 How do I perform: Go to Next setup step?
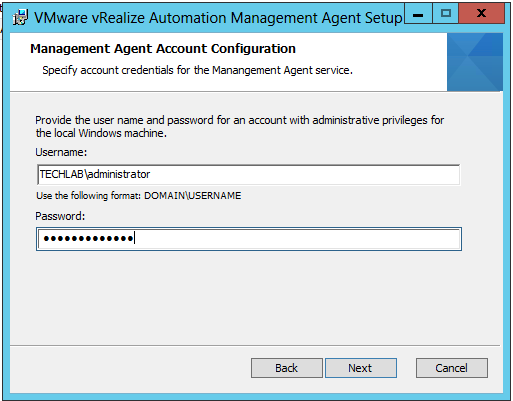point(361,368)
